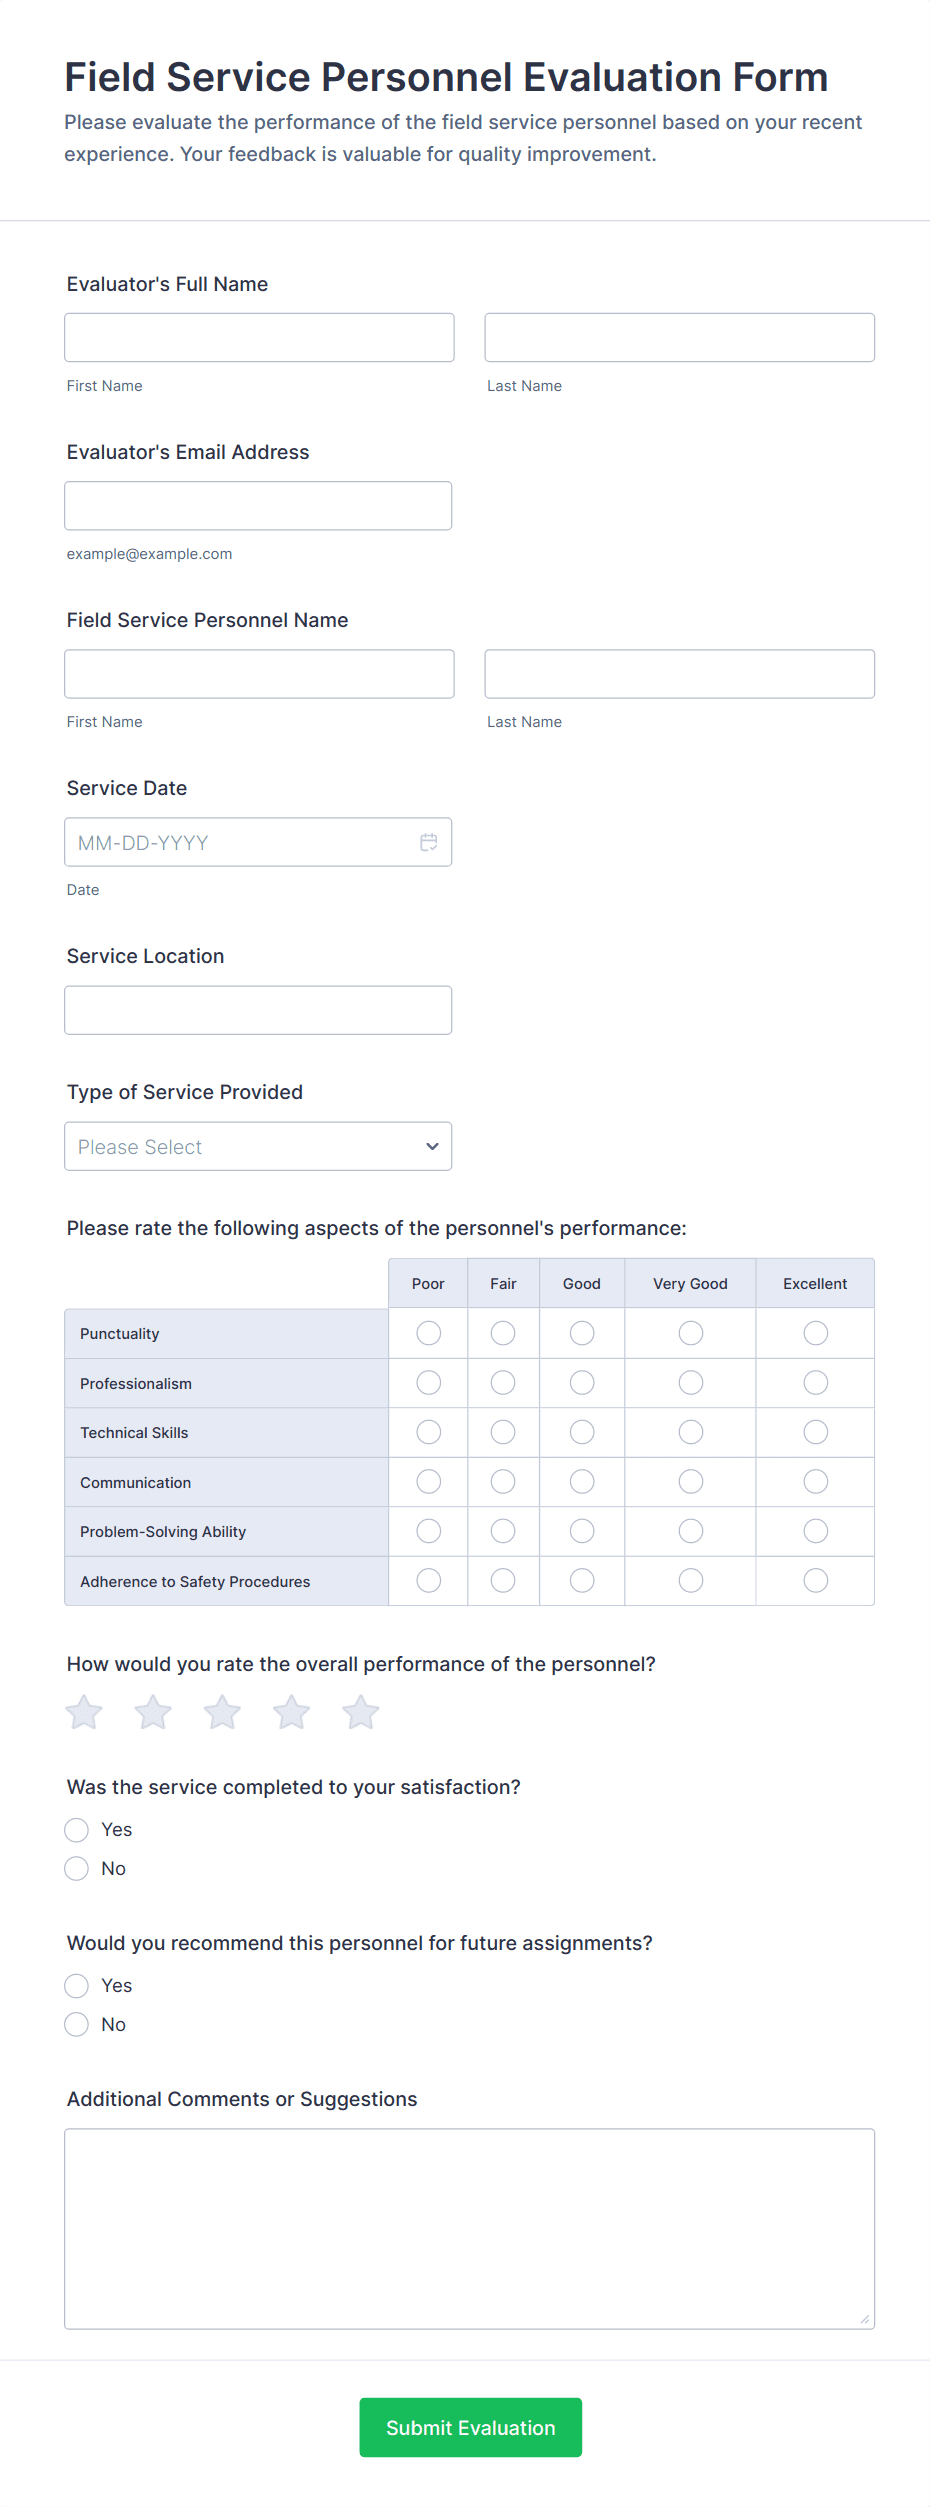Click into Additional Comments or Suggestions textarea

point(469,2228)
